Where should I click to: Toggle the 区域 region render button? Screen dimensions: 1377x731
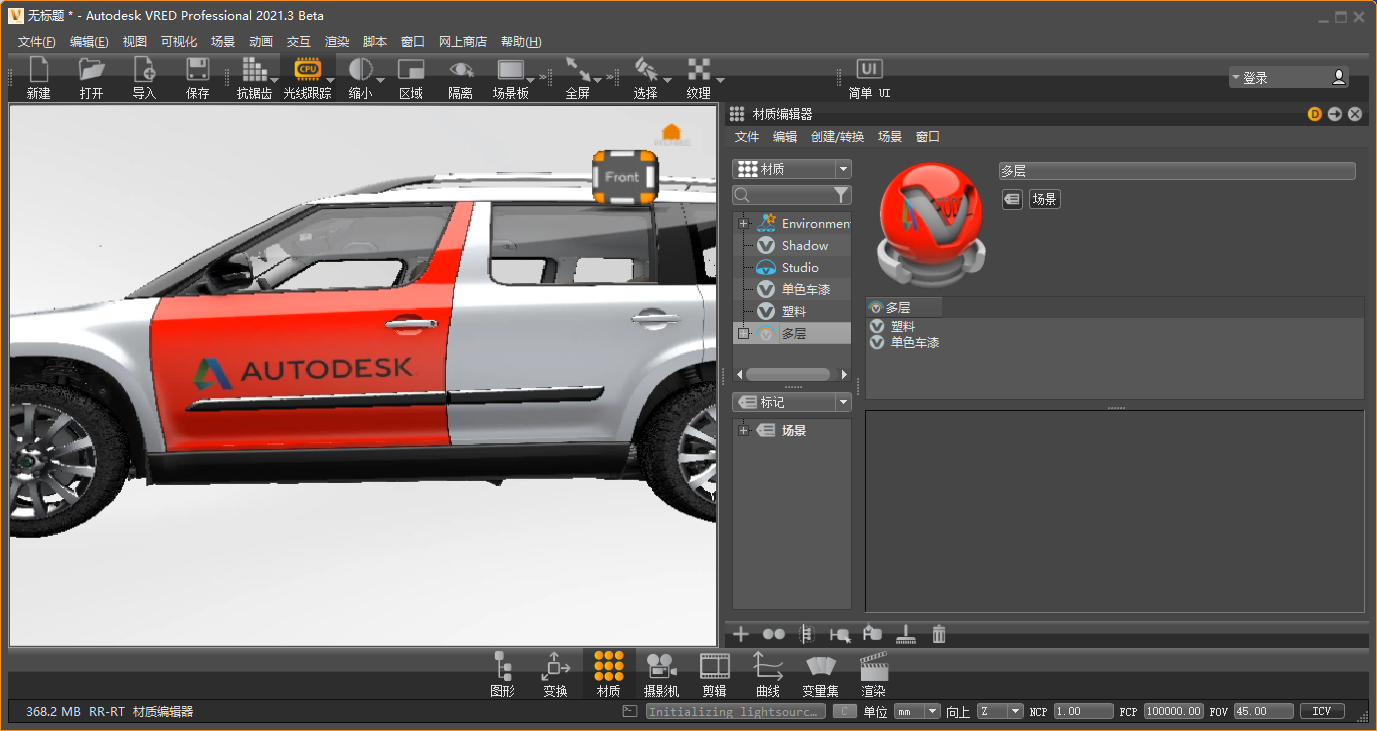[x=411, y=78]
